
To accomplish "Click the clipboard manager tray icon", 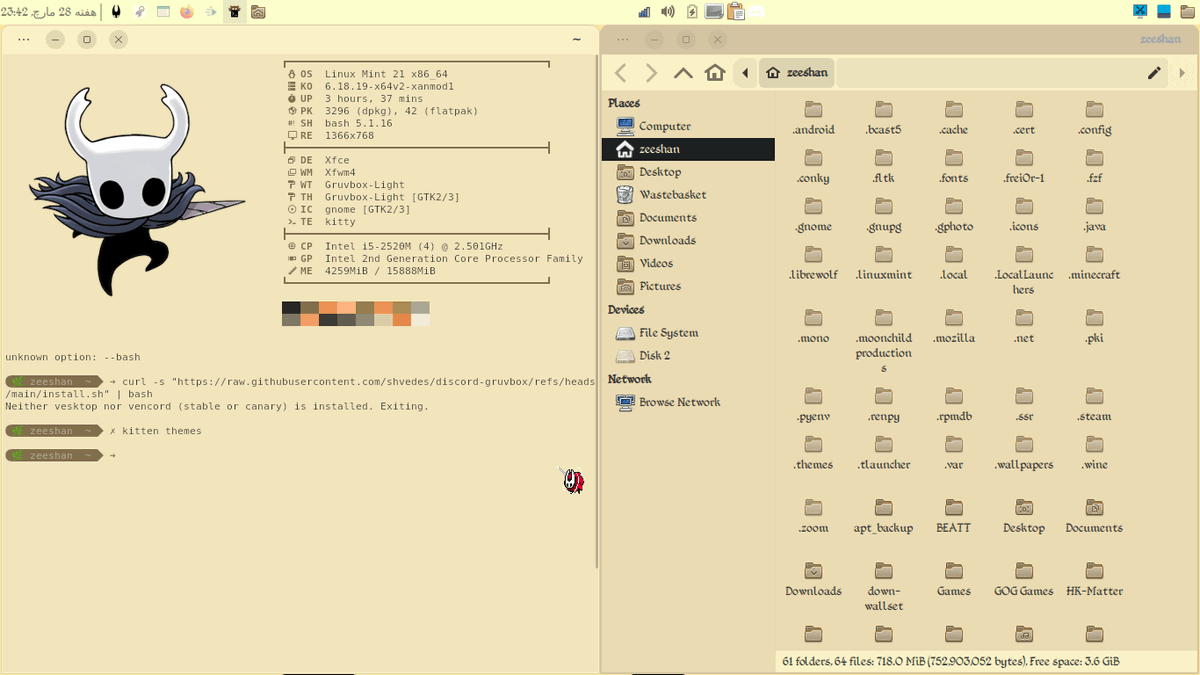I will tap(737, 12).
